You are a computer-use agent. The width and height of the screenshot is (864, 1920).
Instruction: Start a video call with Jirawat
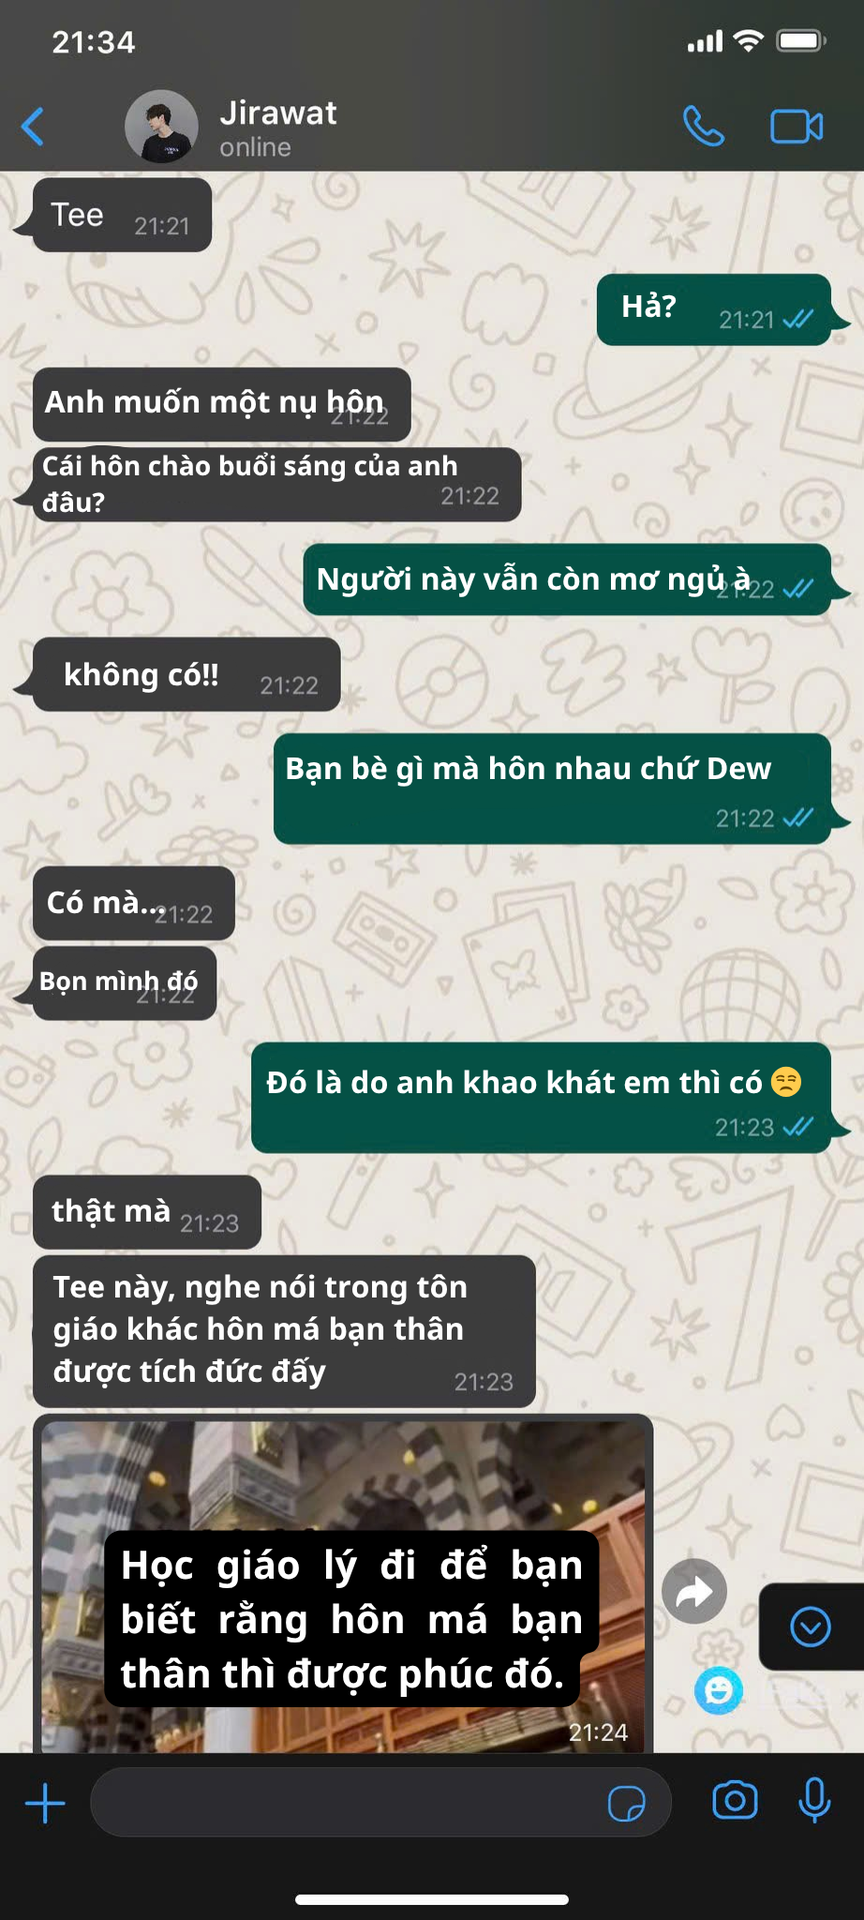797,127
